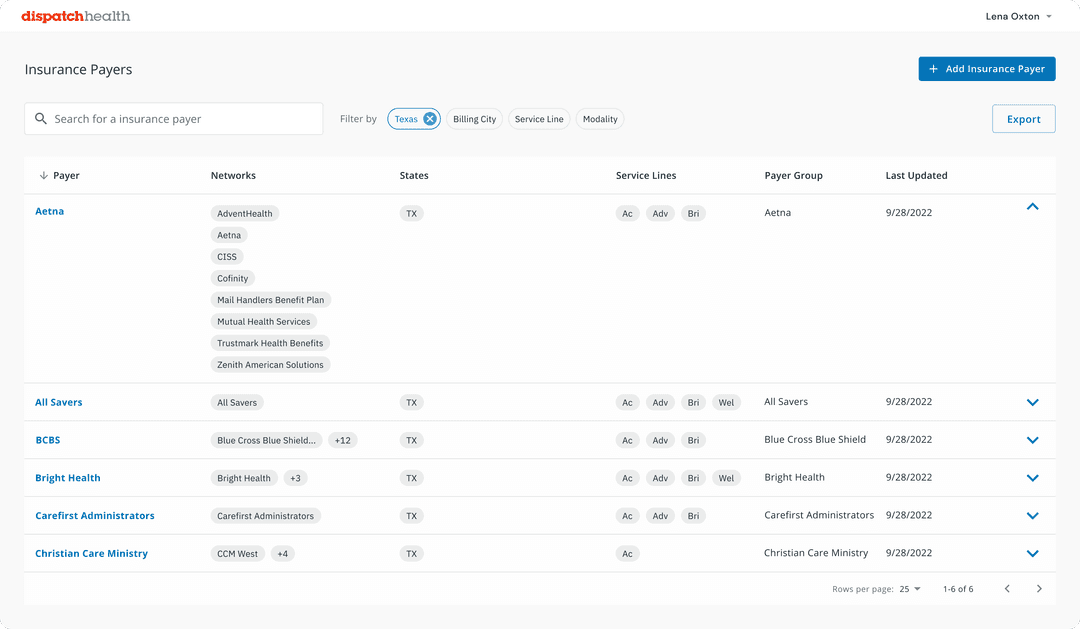Click the Wel service line chip for All Savers
This screenshot has width=1080, height=629.
[726, 402]
